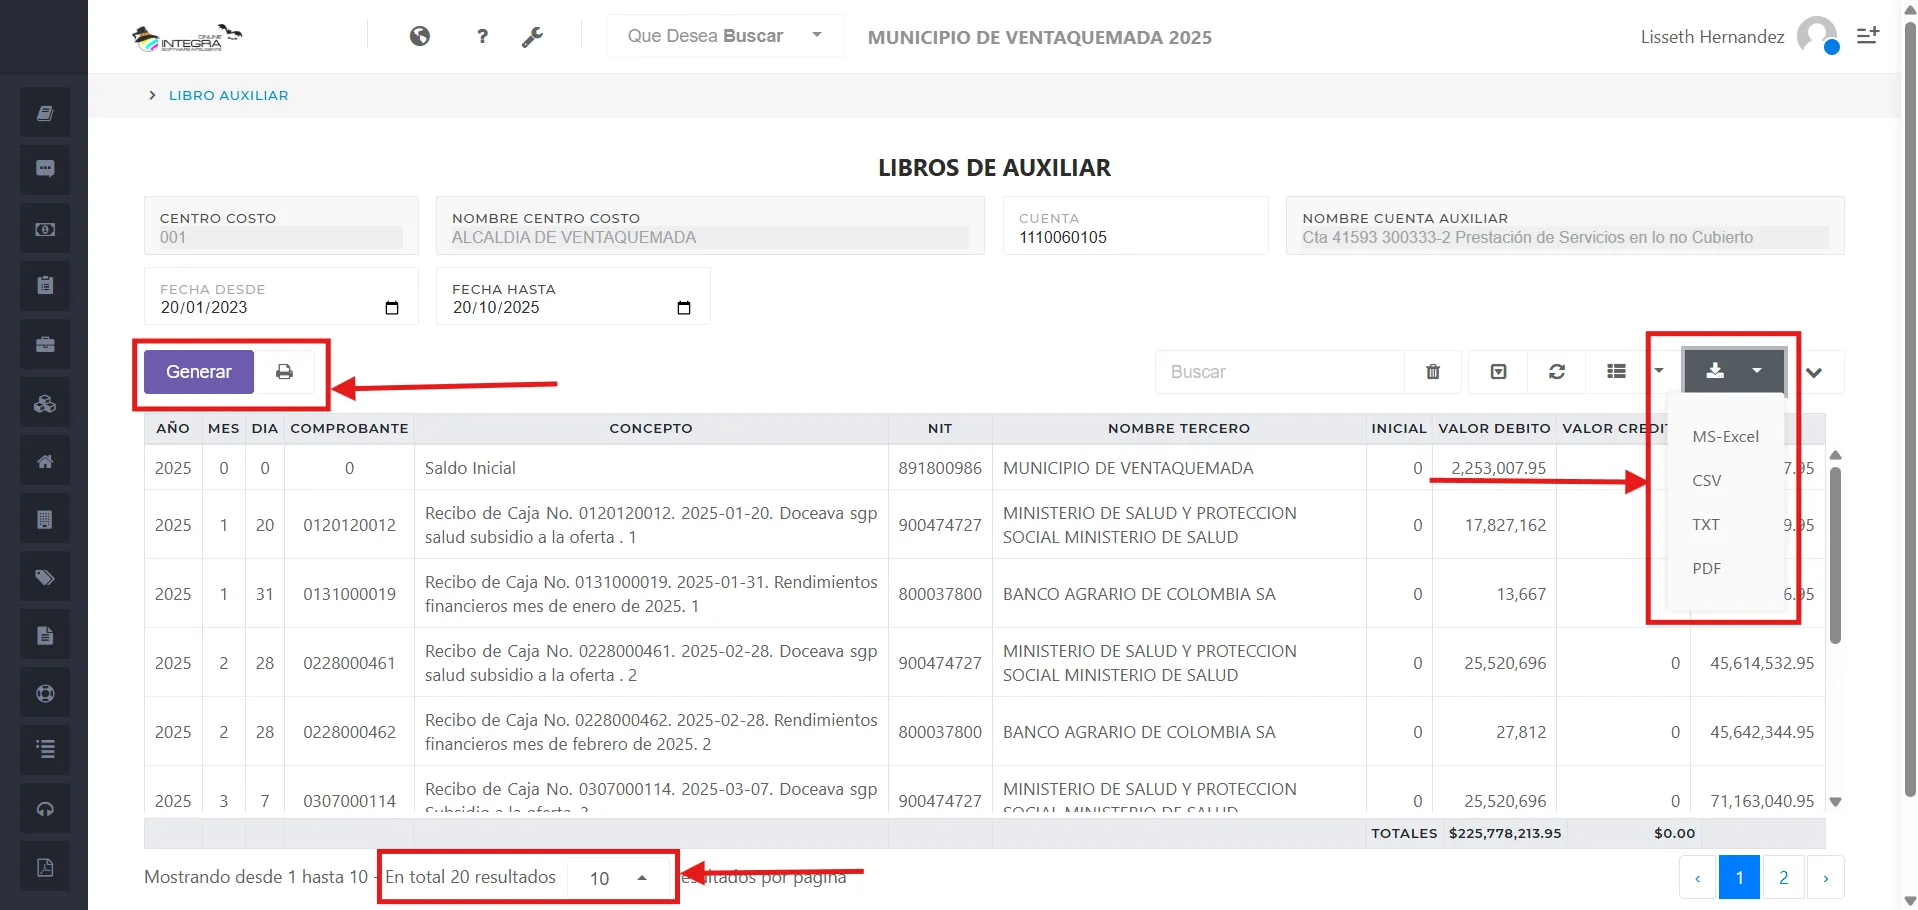Toggle the checkbox icon in the table toolbar
The width and height of the screenshot is (1918, 910).
click(x=1498, y=371)
